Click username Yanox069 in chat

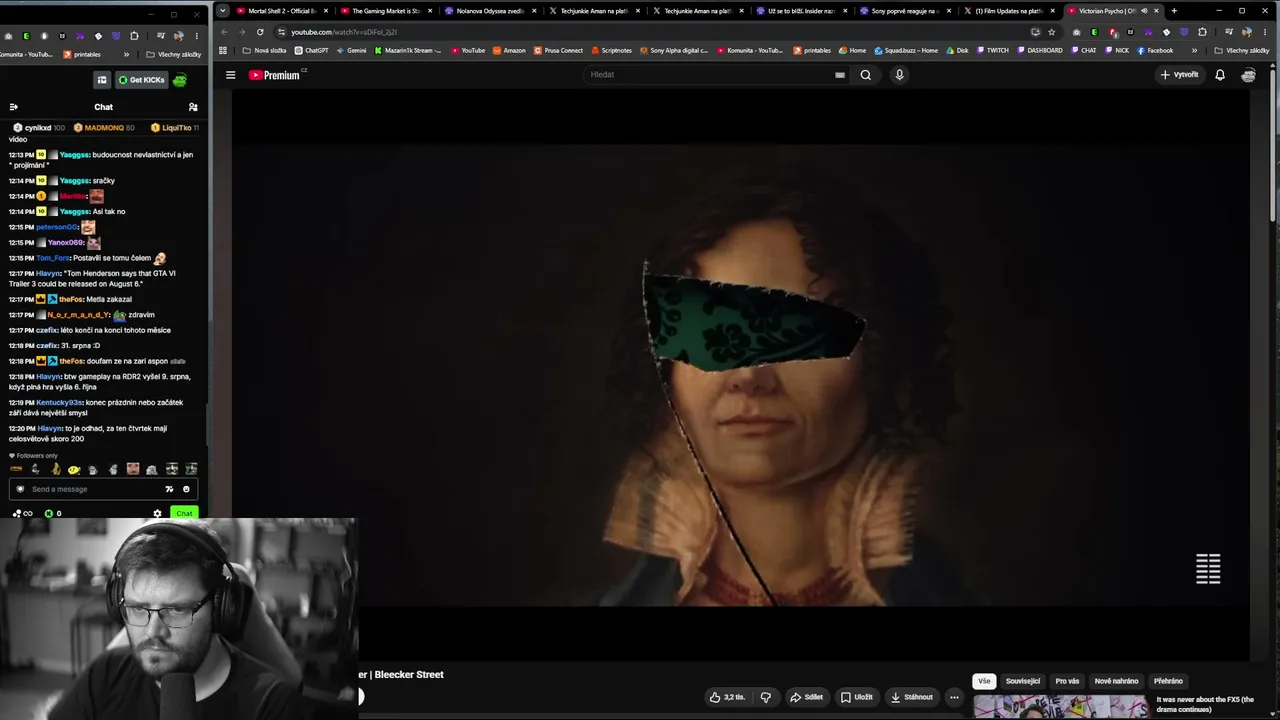[x=65, y=243]
